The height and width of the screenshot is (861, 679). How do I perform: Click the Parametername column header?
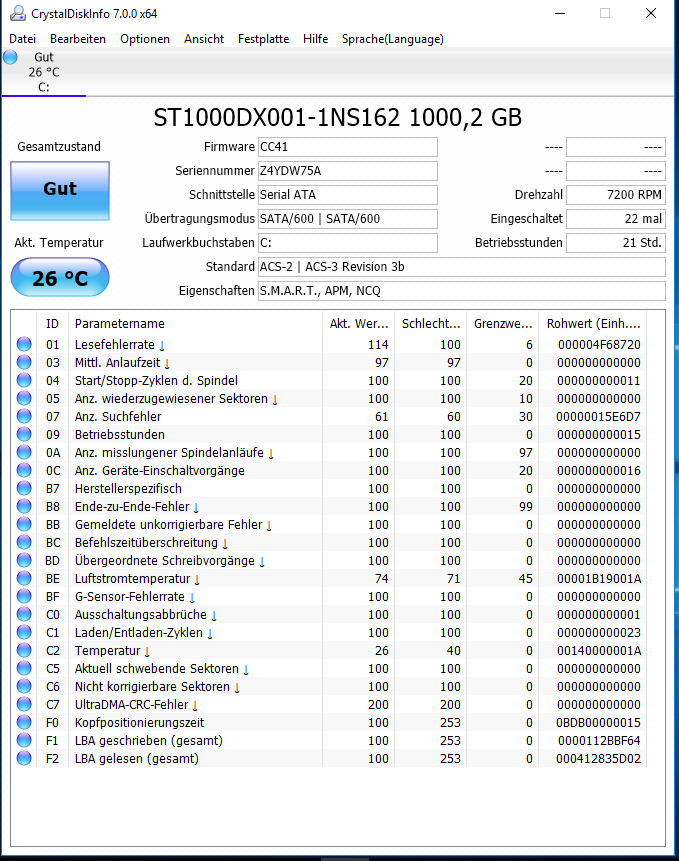pos(195,323)
